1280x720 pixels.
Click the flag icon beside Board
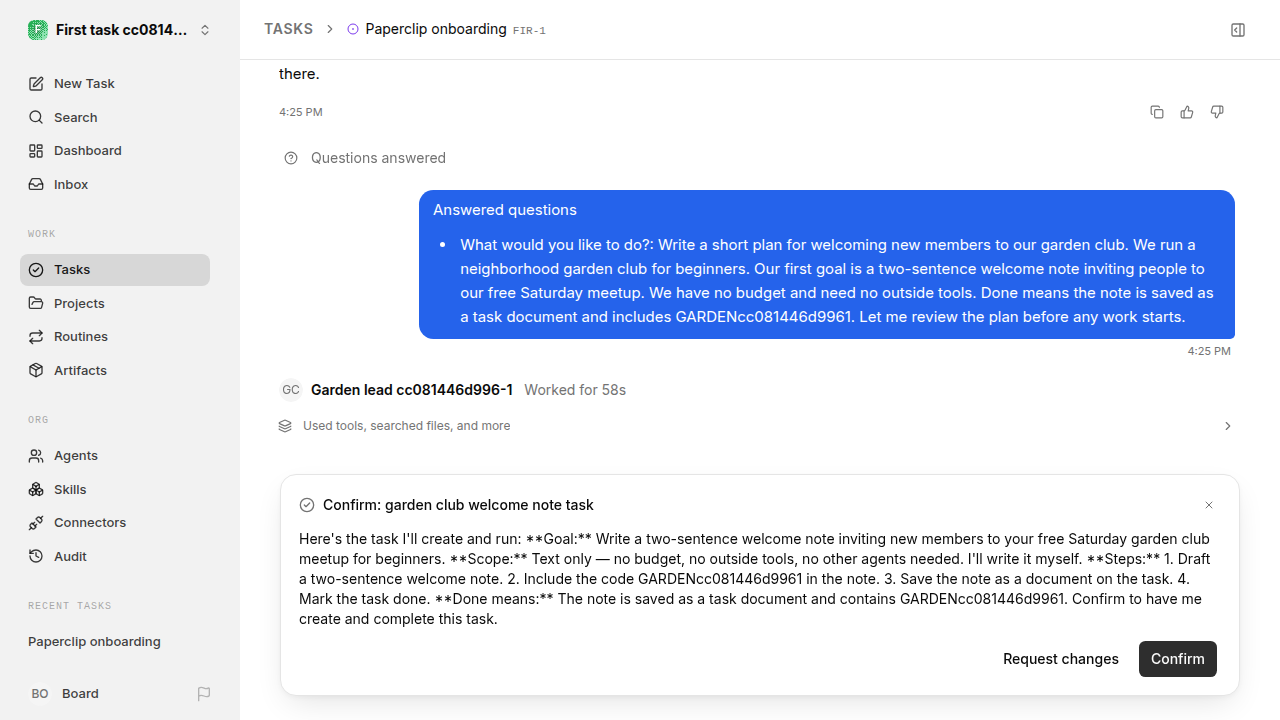204,693
